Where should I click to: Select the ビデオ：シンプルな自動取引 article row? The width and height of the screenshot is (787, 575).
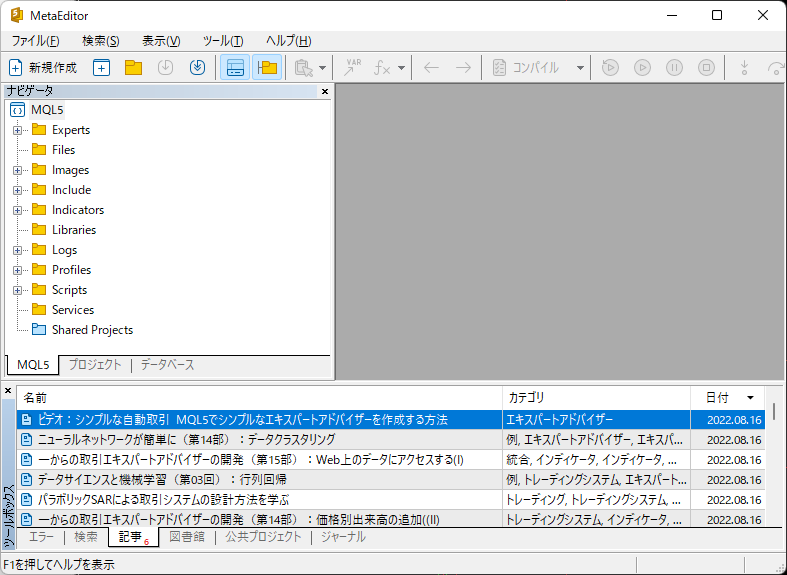coord(391,419)
